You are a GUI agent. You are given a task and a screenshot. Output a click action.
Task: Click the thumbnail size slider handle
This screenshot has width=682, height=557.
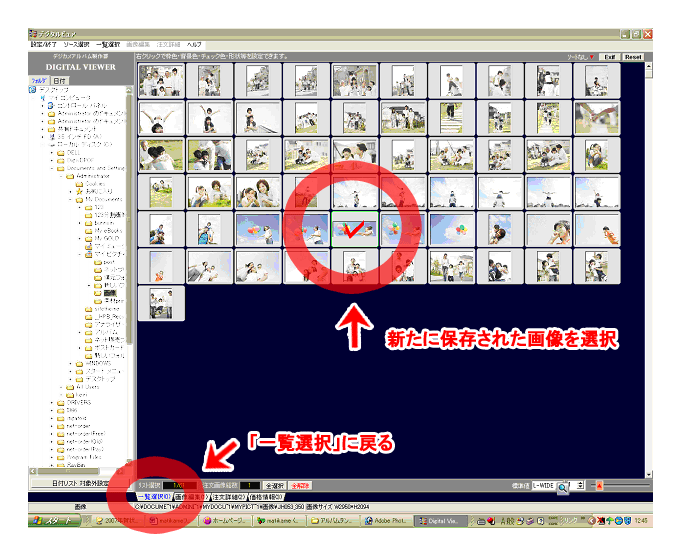click(599, 486)
